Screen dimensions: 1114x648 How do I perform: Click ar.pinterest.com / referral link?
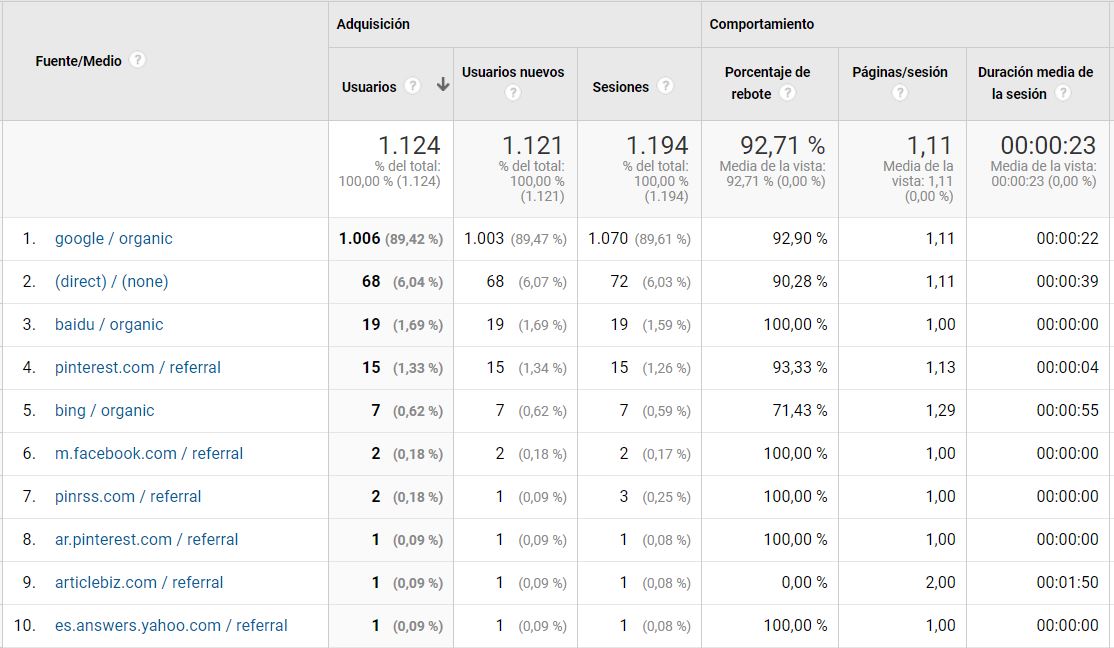pos(146,540)
